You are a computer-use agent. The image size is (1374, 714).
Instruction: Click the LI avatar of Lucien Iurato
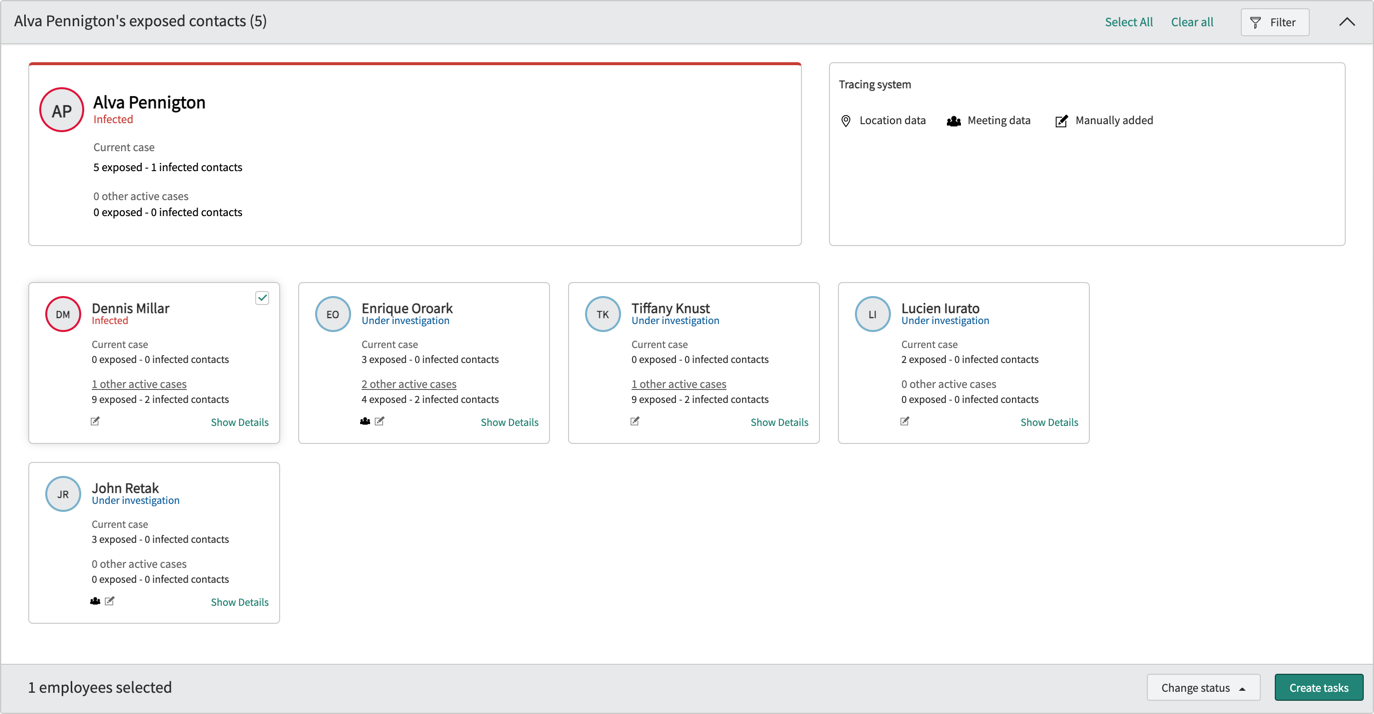click(873, 314)
